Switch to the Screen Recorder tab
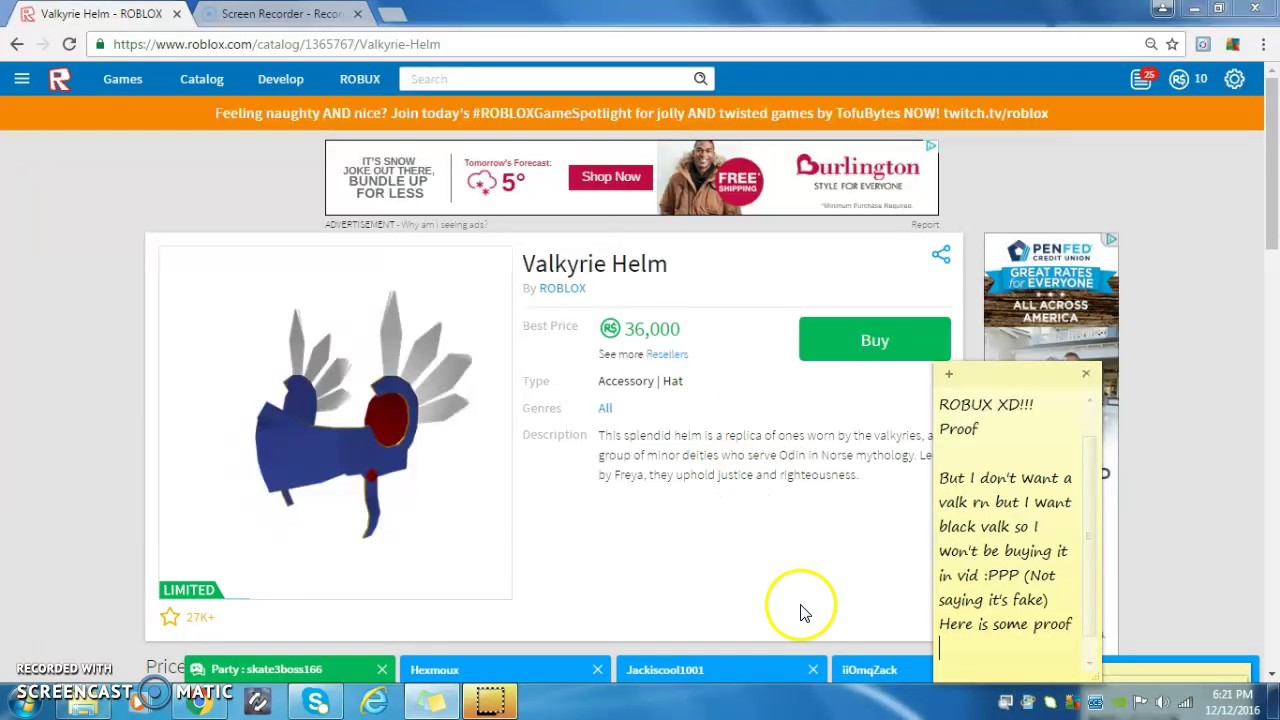1280x720 pixels. coord(282,14)
